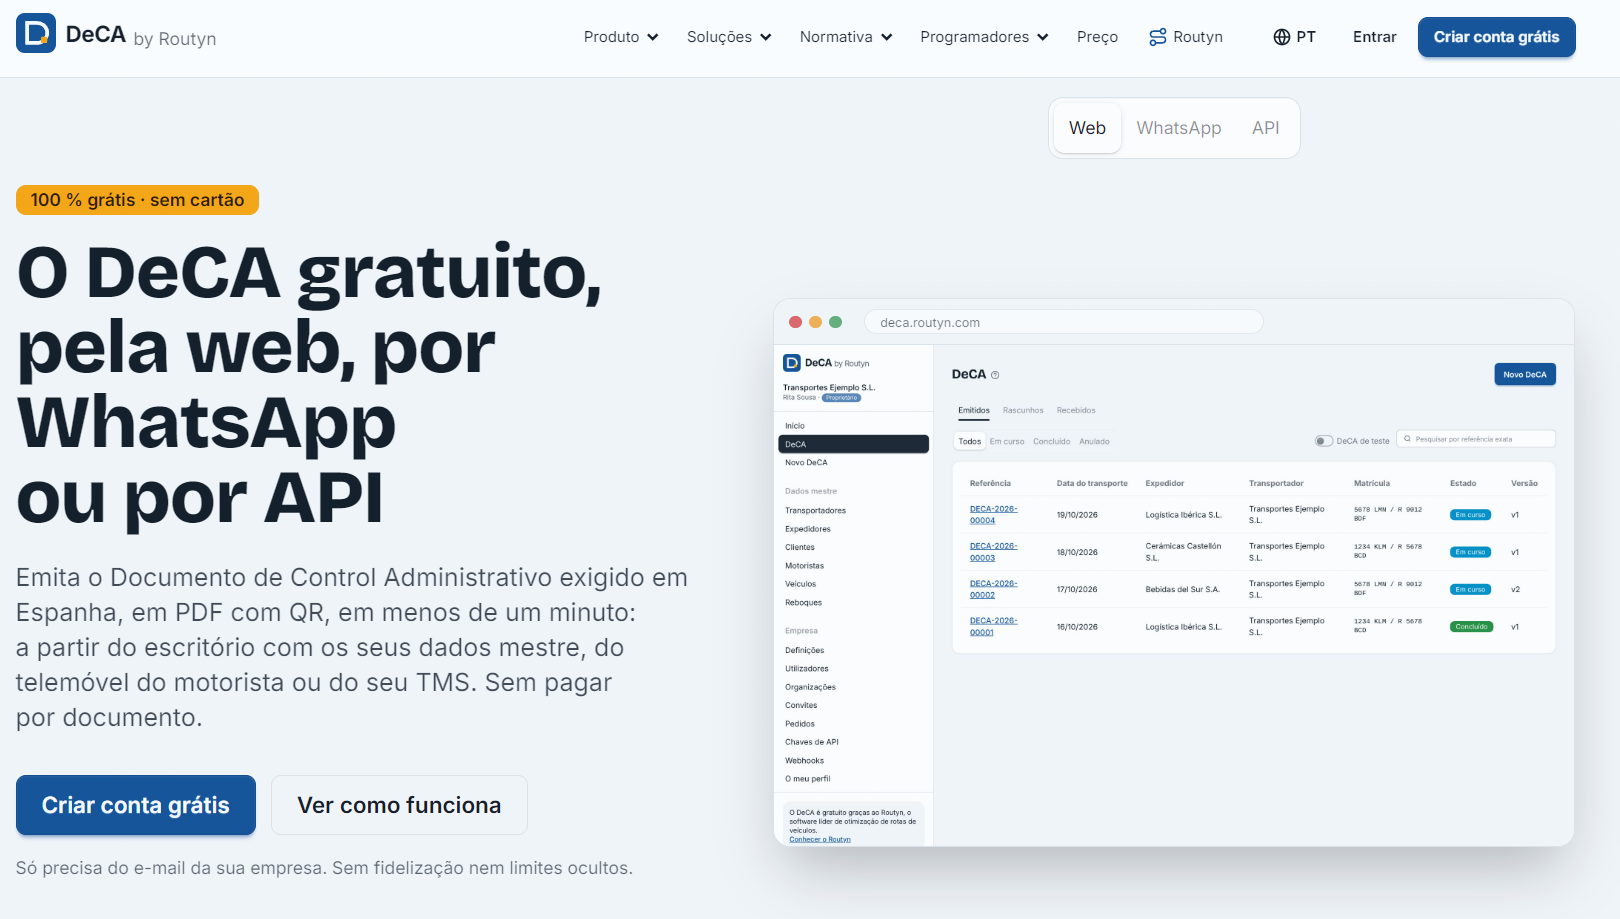
Task: Expand the Programadores menu chevron
Action: coord(1043,37)
